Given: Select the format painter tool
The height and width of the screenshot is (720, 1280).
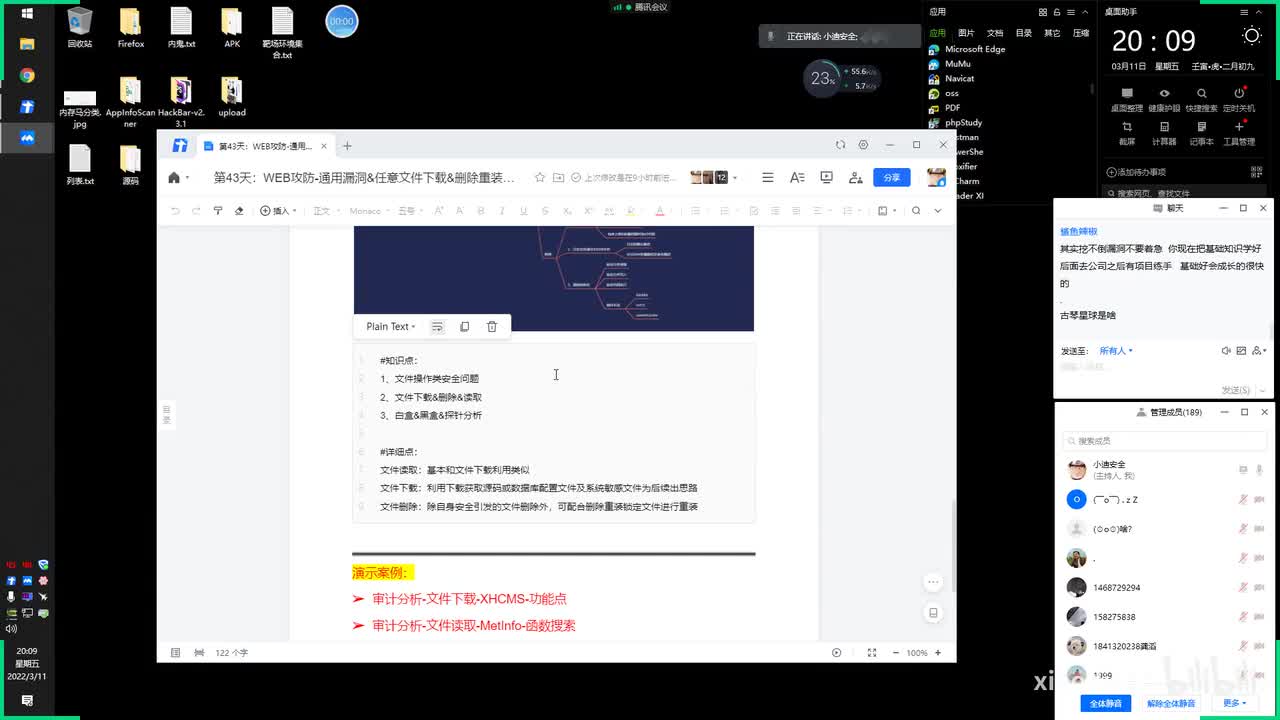Looking at the screenshot, I should tap(218, 211).
